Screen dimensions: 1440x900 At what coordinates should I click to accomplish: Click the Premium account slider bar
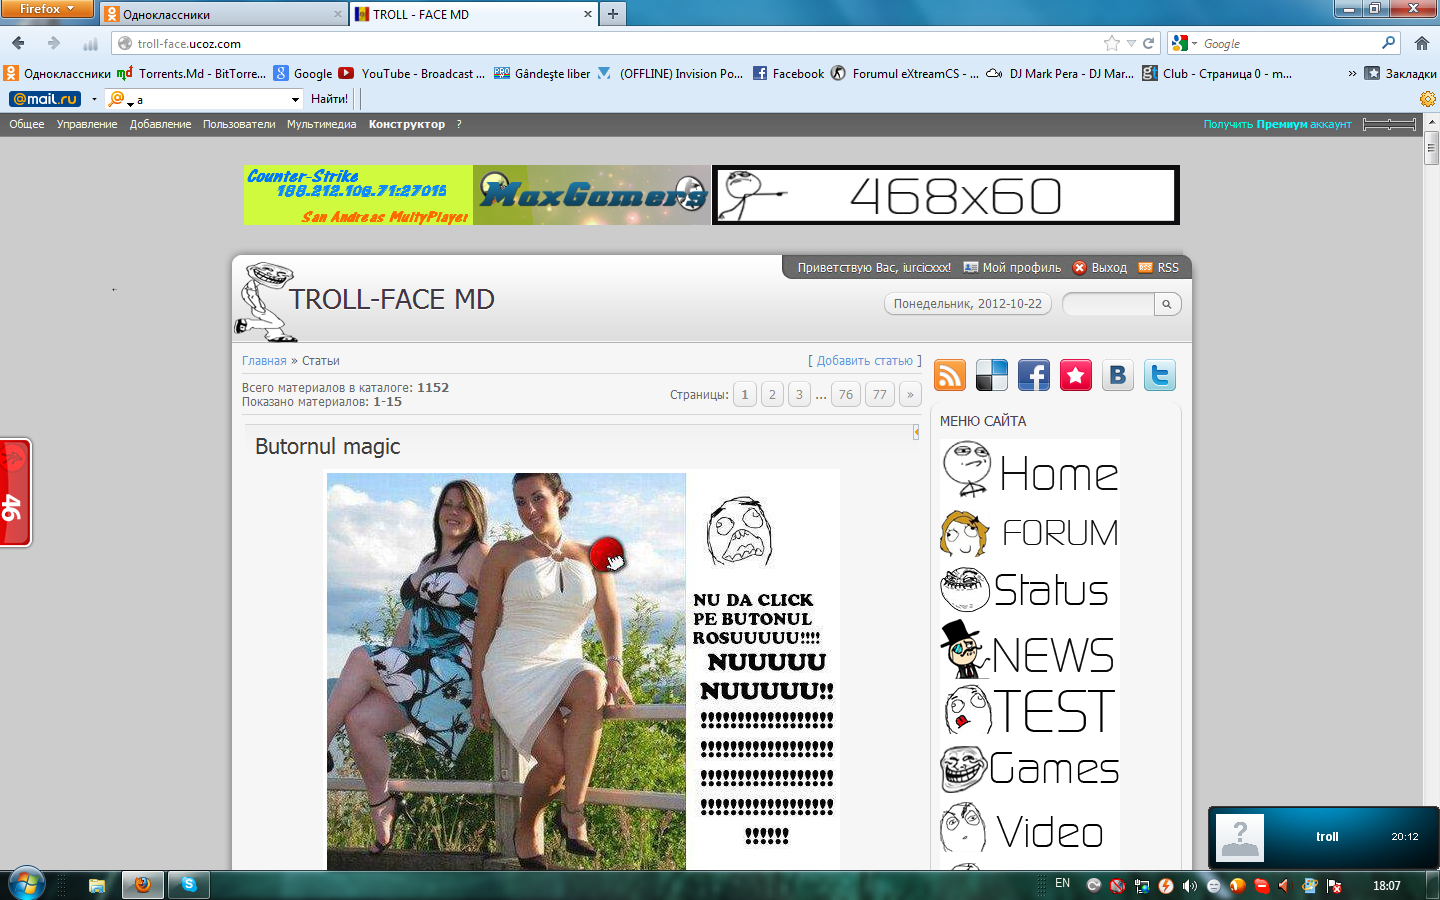coord(1389,124)
